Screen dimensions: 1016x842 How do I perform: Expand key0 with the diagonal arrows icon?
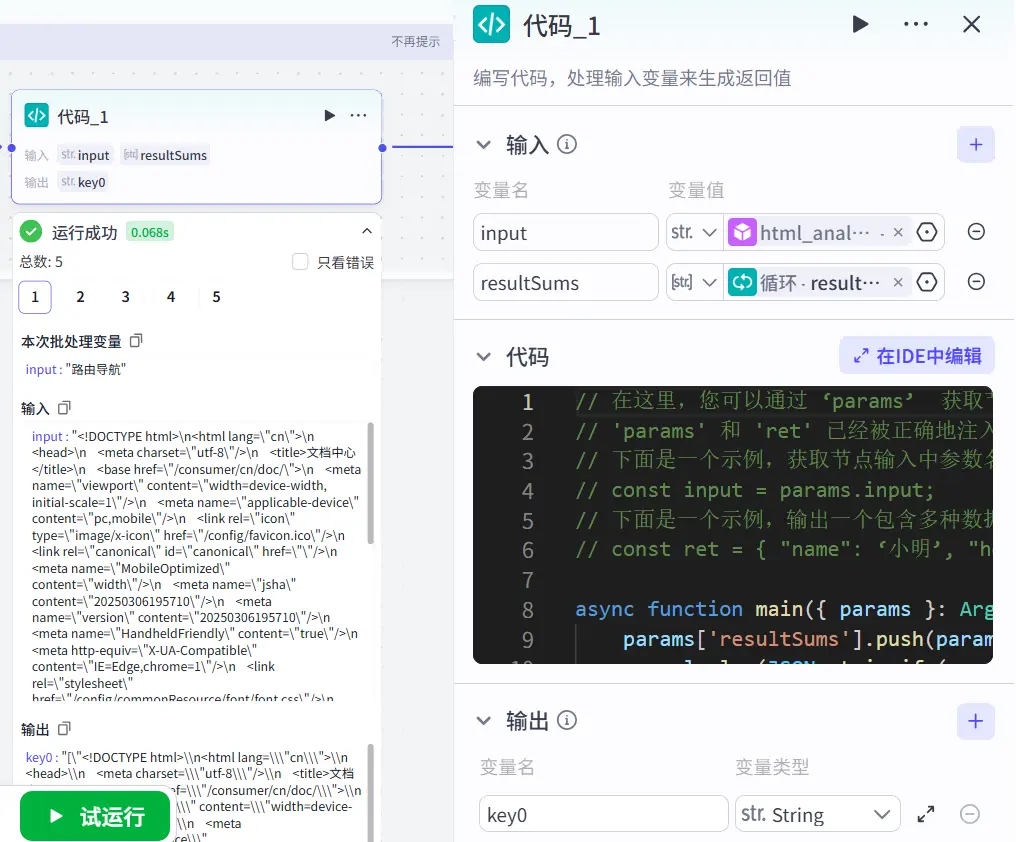tap(925, 814)
